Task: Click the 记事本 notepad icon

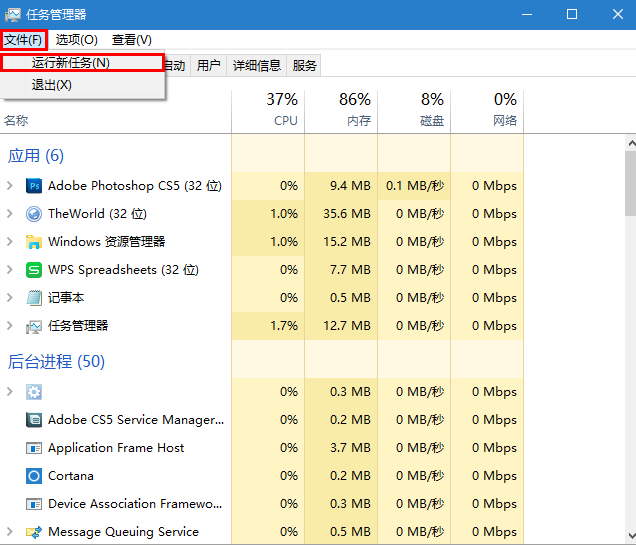Action: [34, 298]
